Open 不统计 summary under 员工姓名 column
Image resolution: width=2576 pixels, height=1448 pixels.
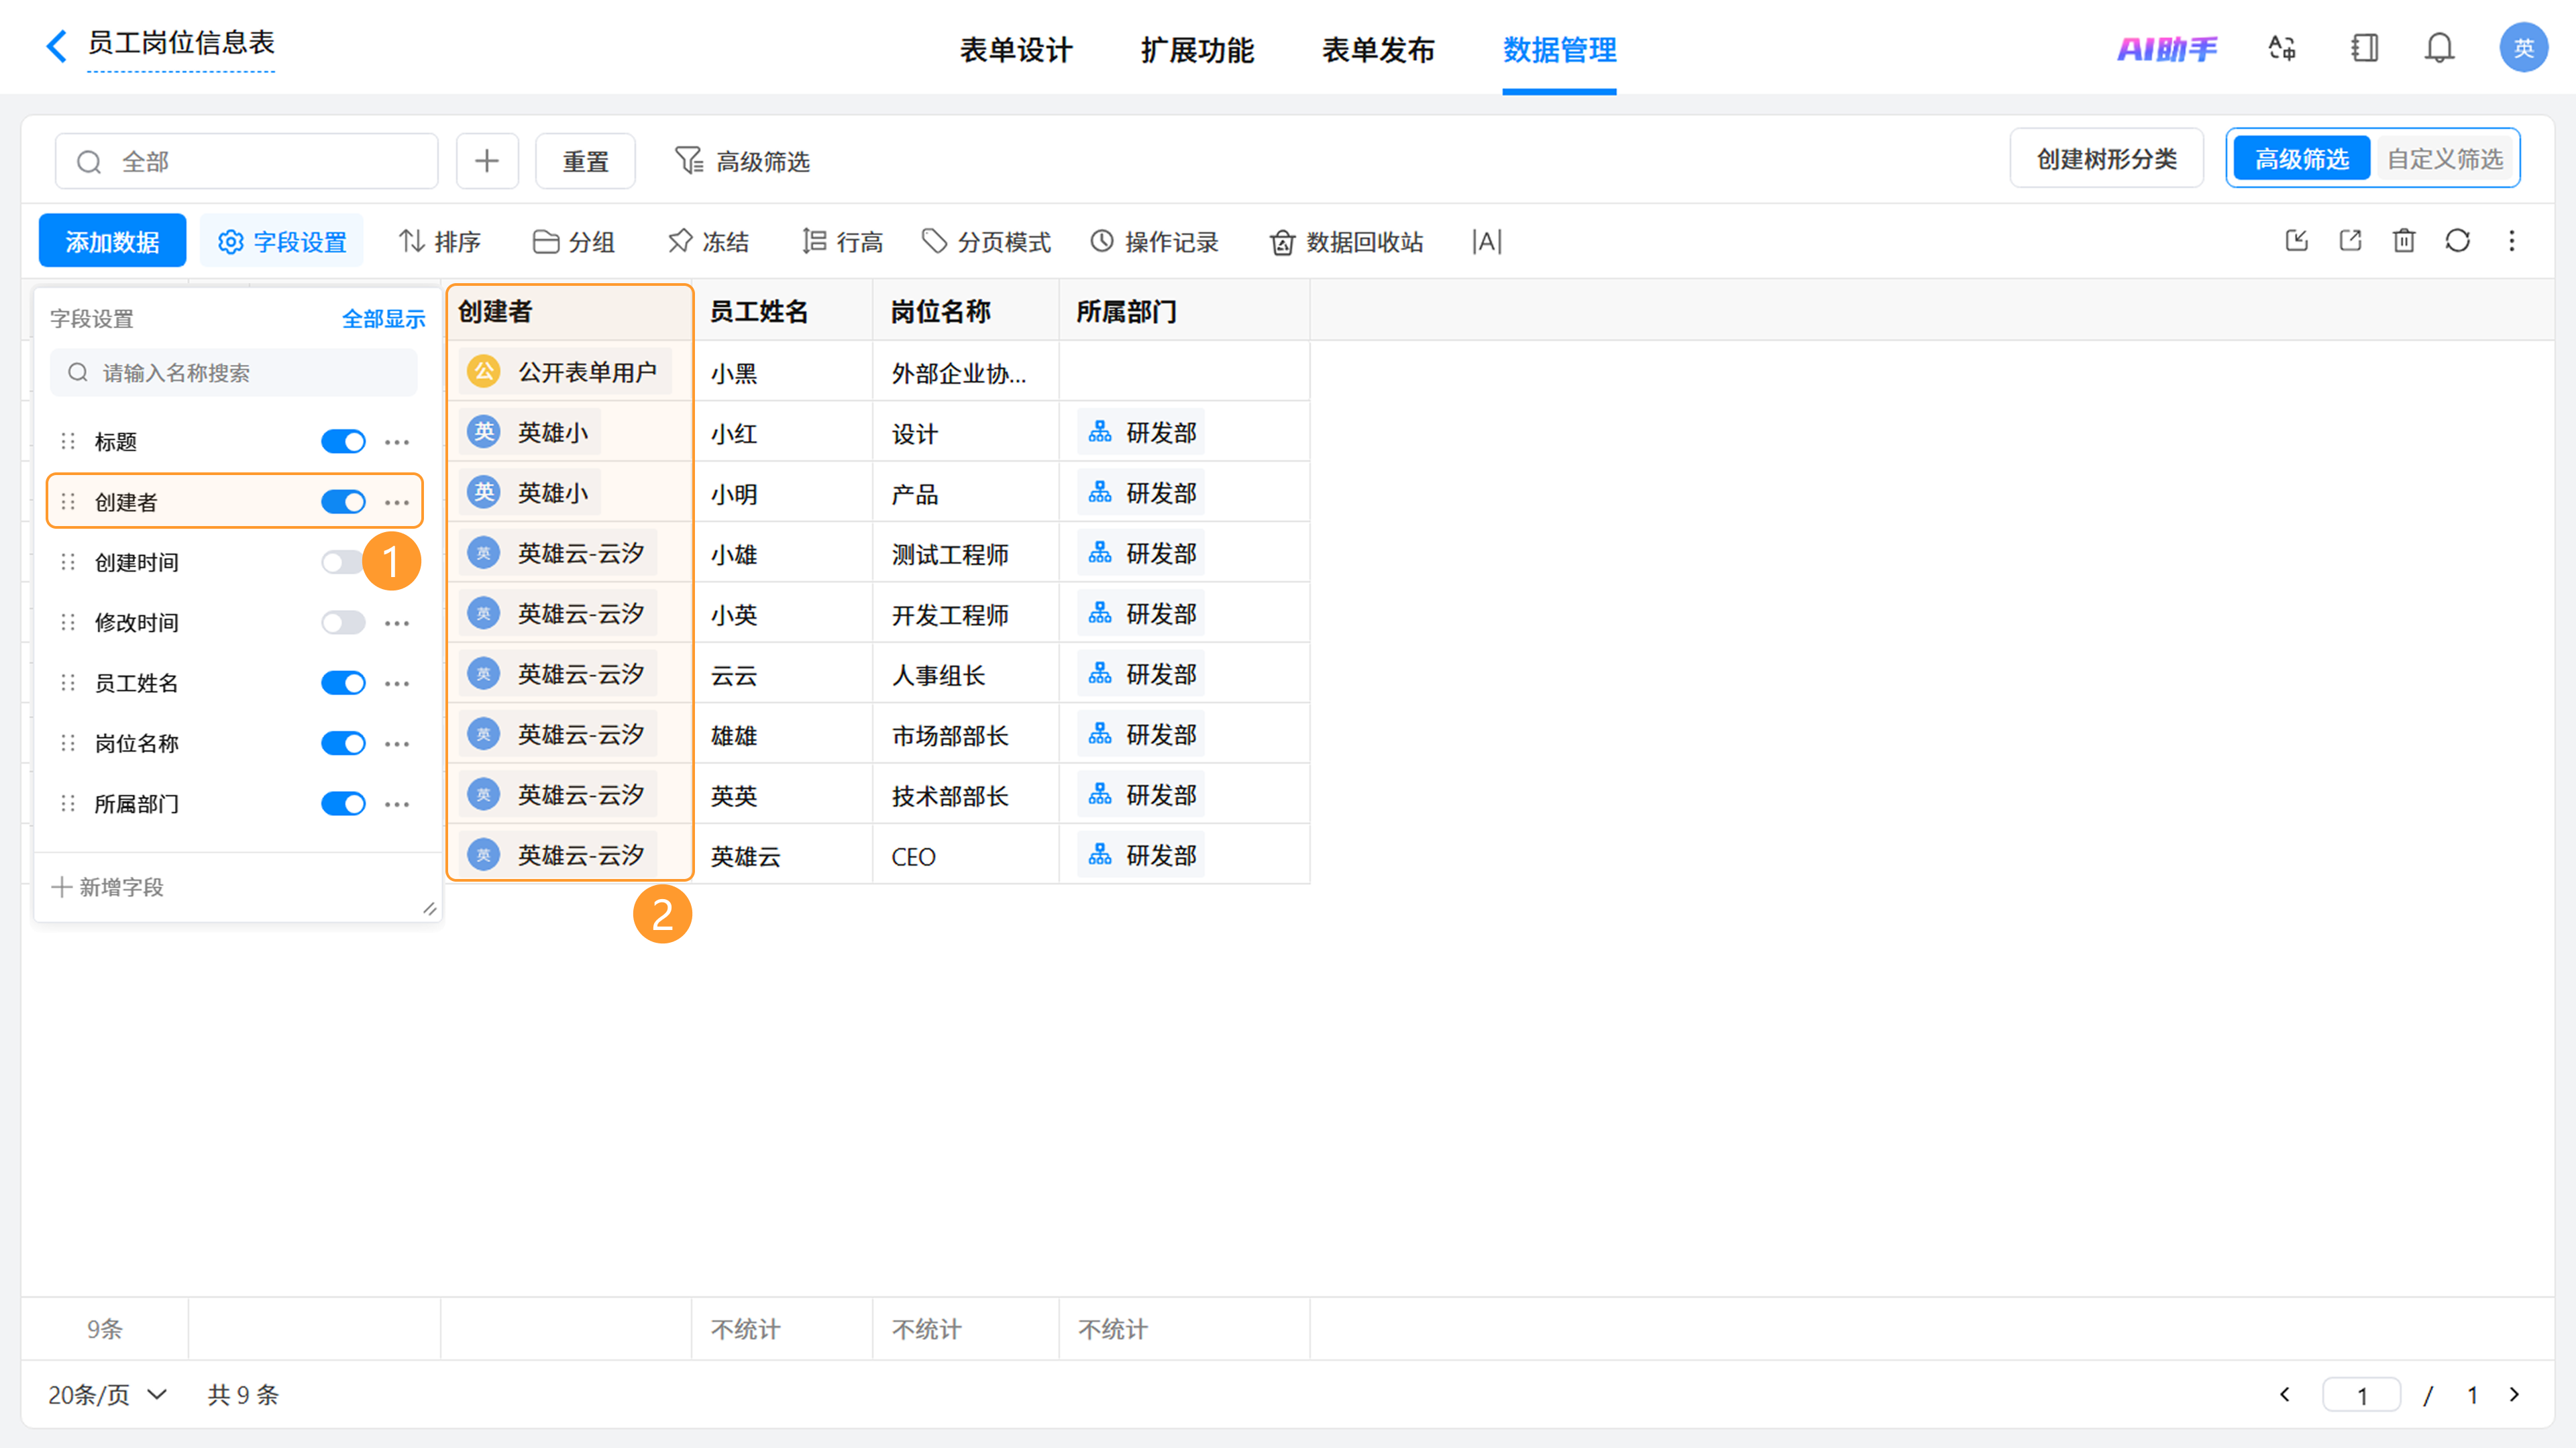click(x=745, y=1329)
